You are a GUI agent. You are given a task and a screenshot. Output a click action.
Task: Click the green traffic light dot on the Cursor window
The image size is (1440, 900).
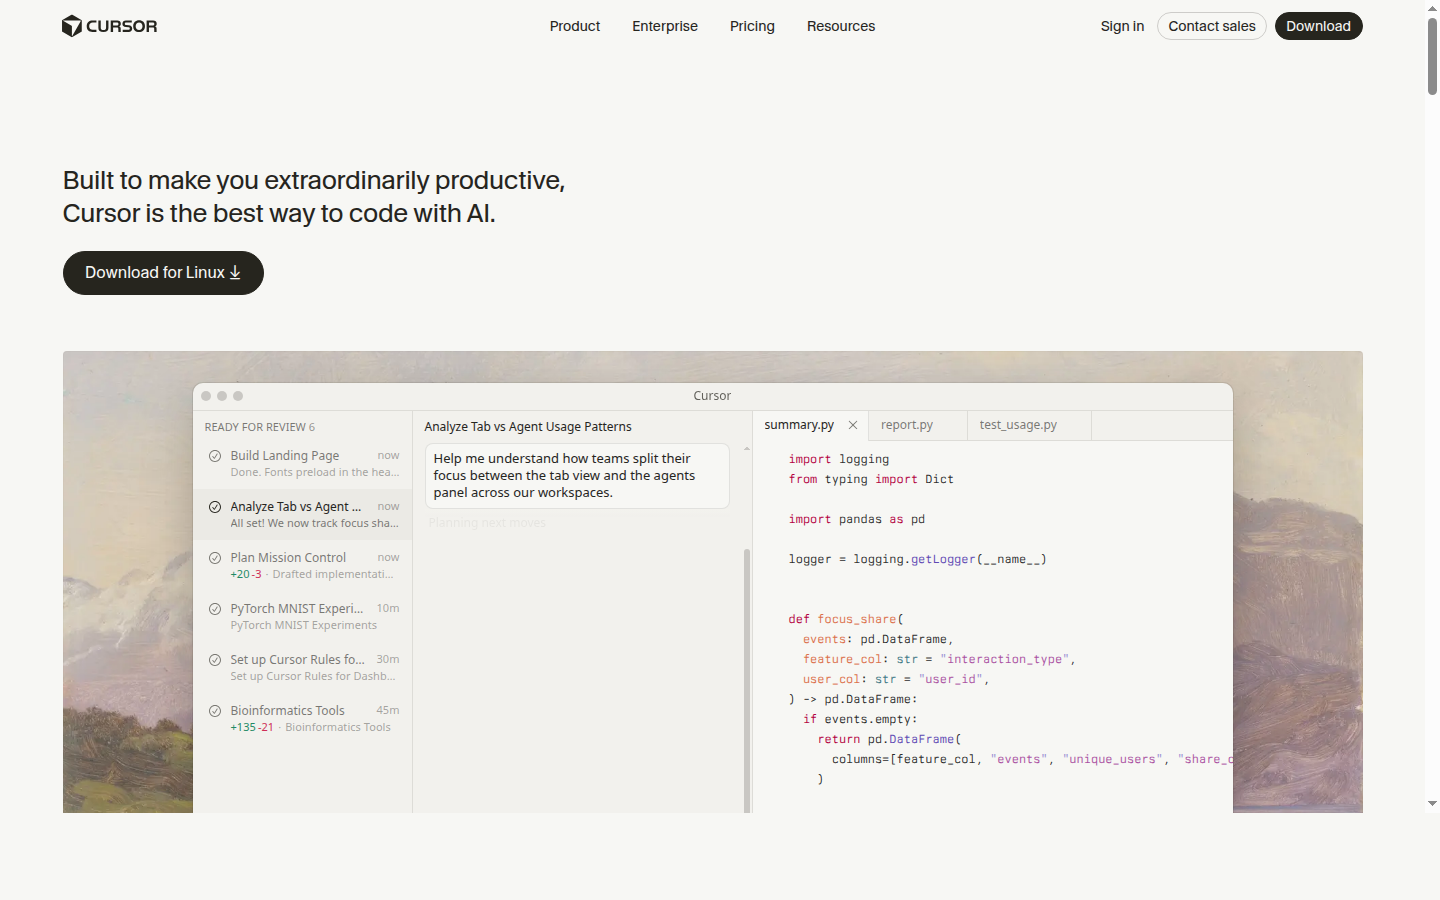coord(238,395)
